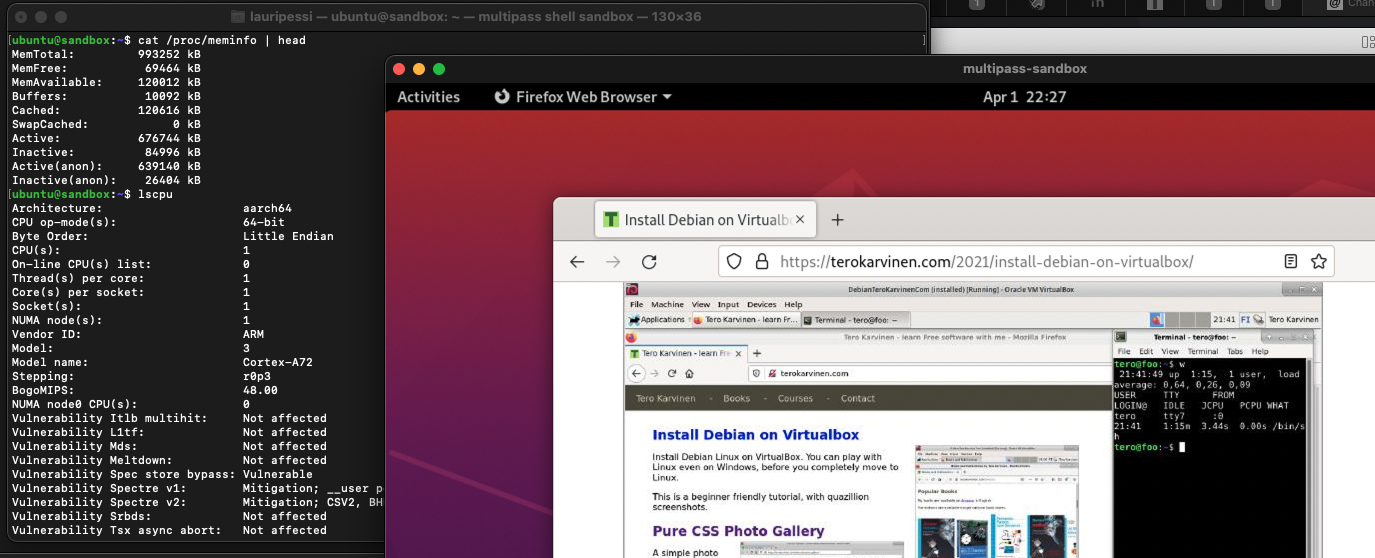1375x558 pixels.
Task: Click the 21:41 panel clock in screenshot
Action: (x=1224, y=320)
